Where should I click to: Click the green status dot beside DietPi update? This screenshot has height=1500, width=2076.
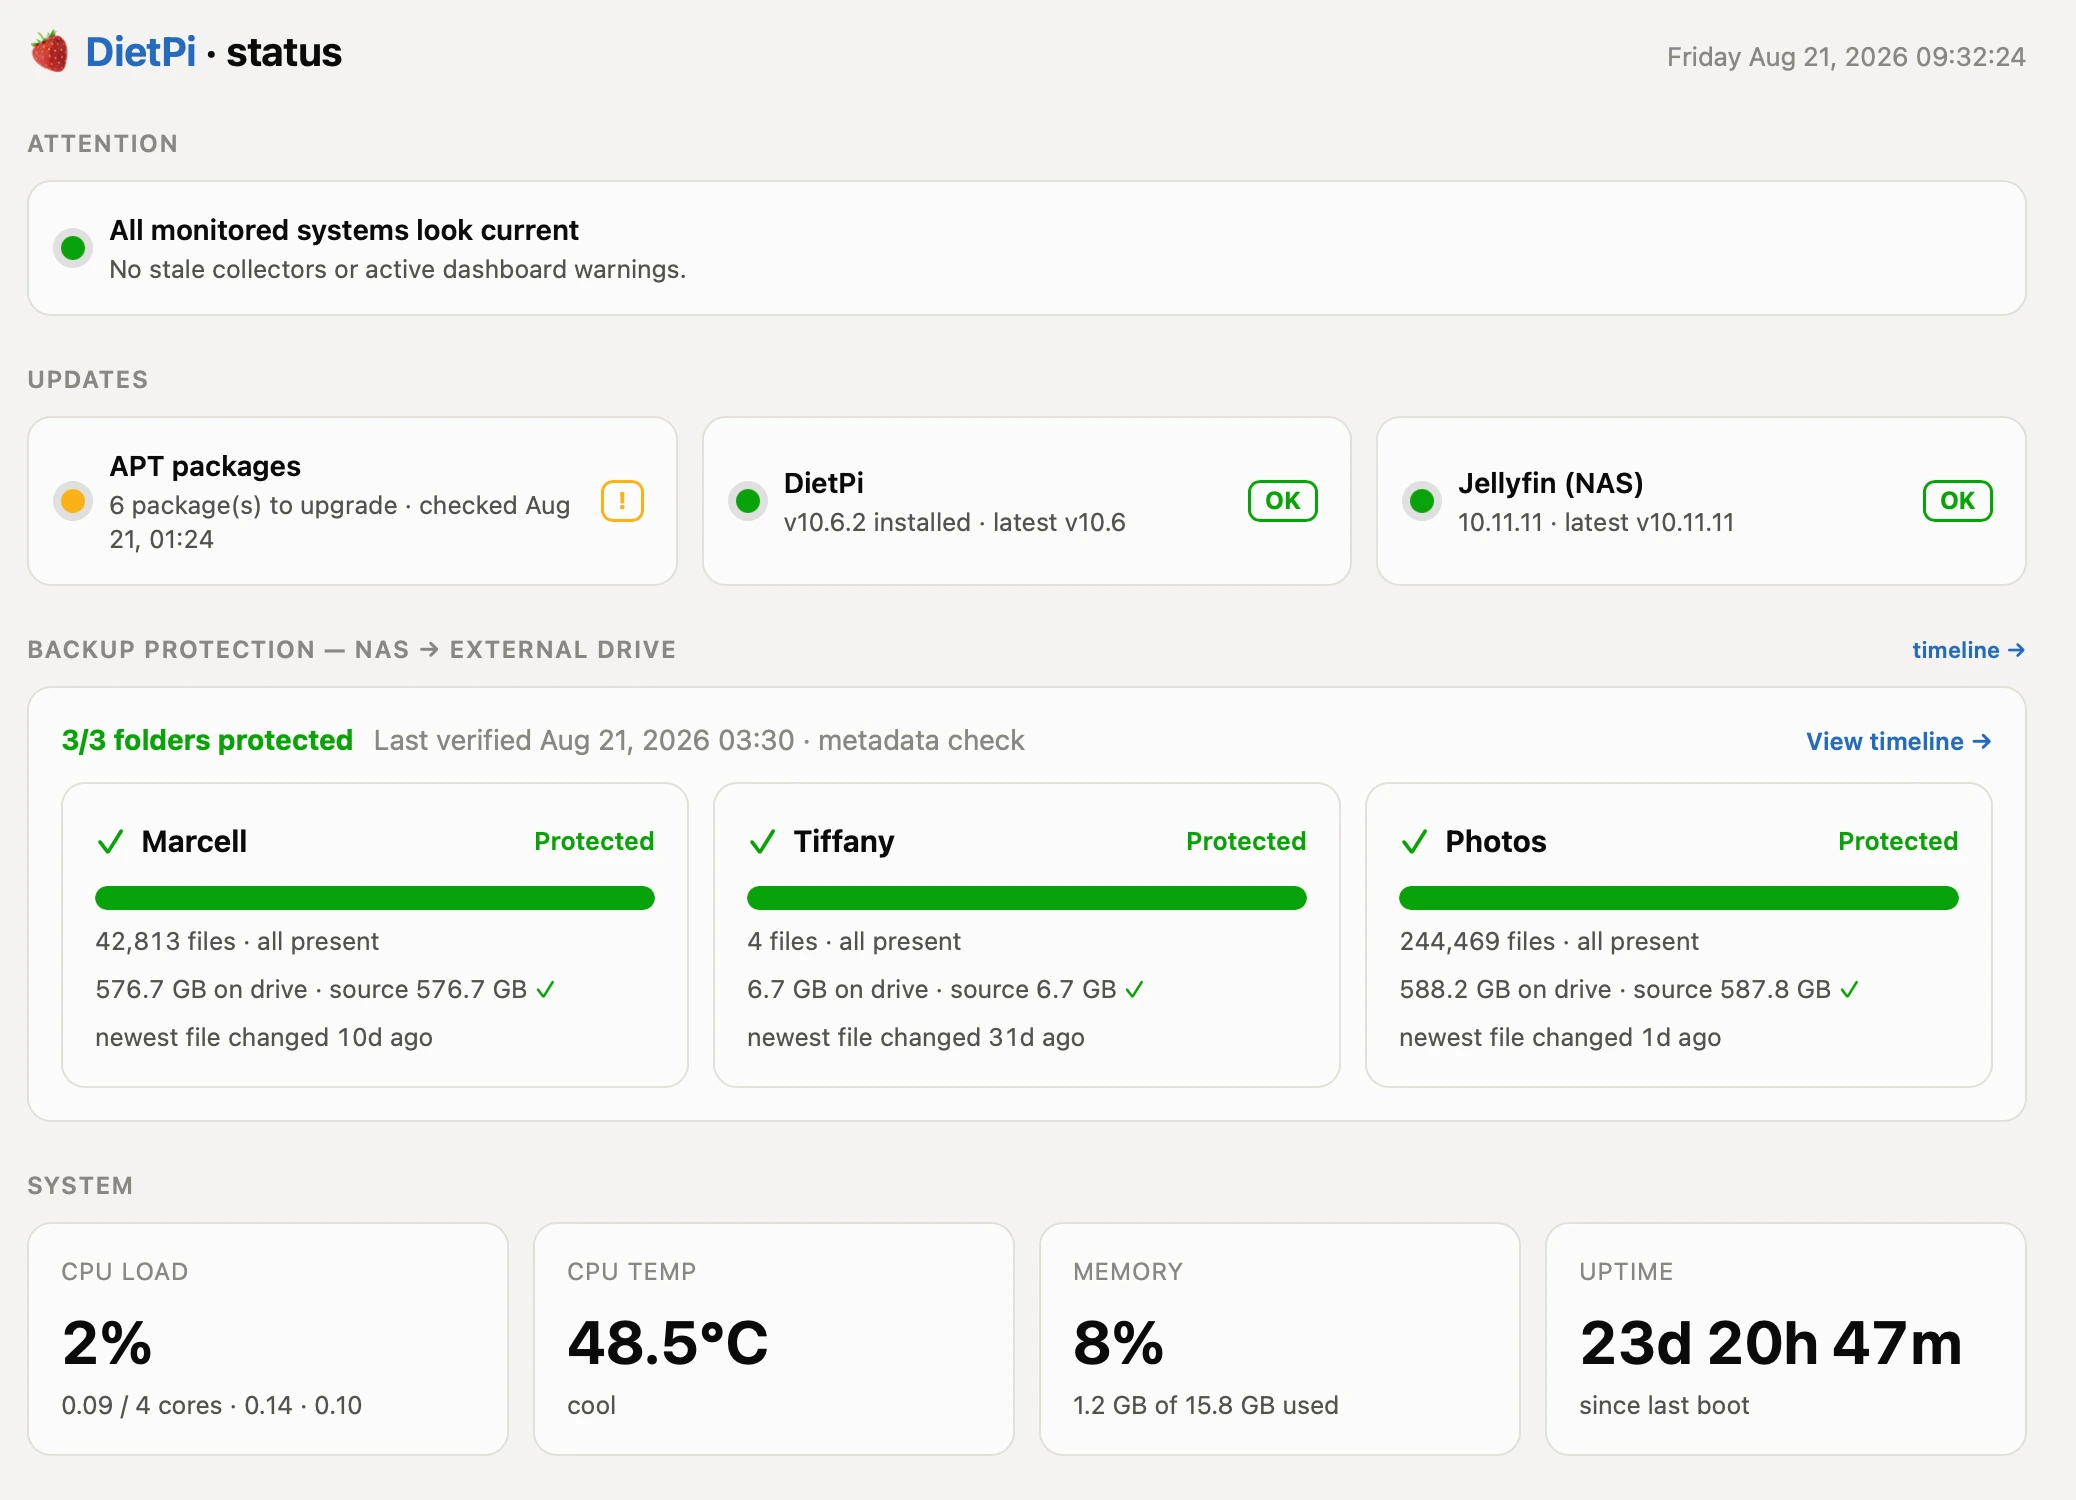click(748, 501)
